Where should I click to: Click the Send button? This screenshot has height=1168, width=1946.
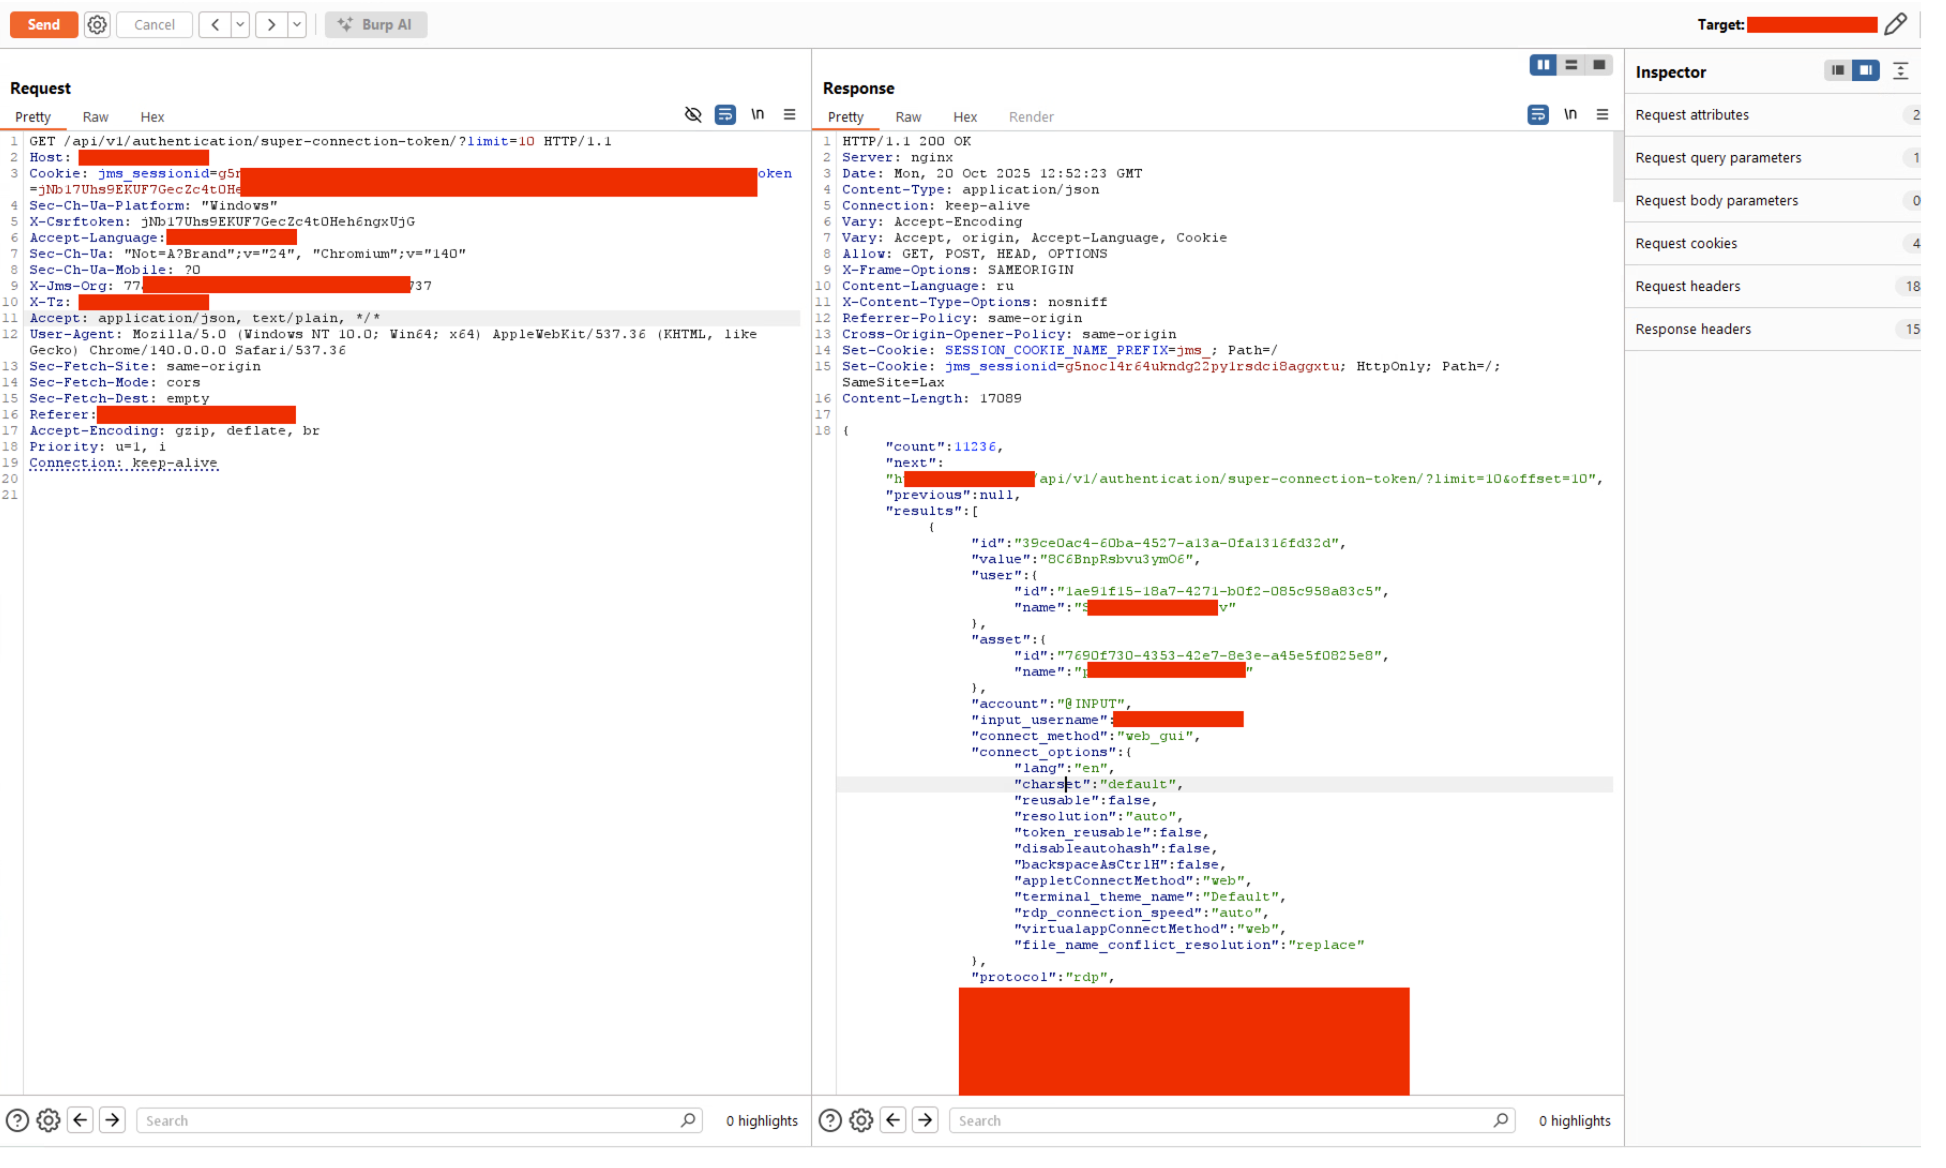[x=43, y=24]
